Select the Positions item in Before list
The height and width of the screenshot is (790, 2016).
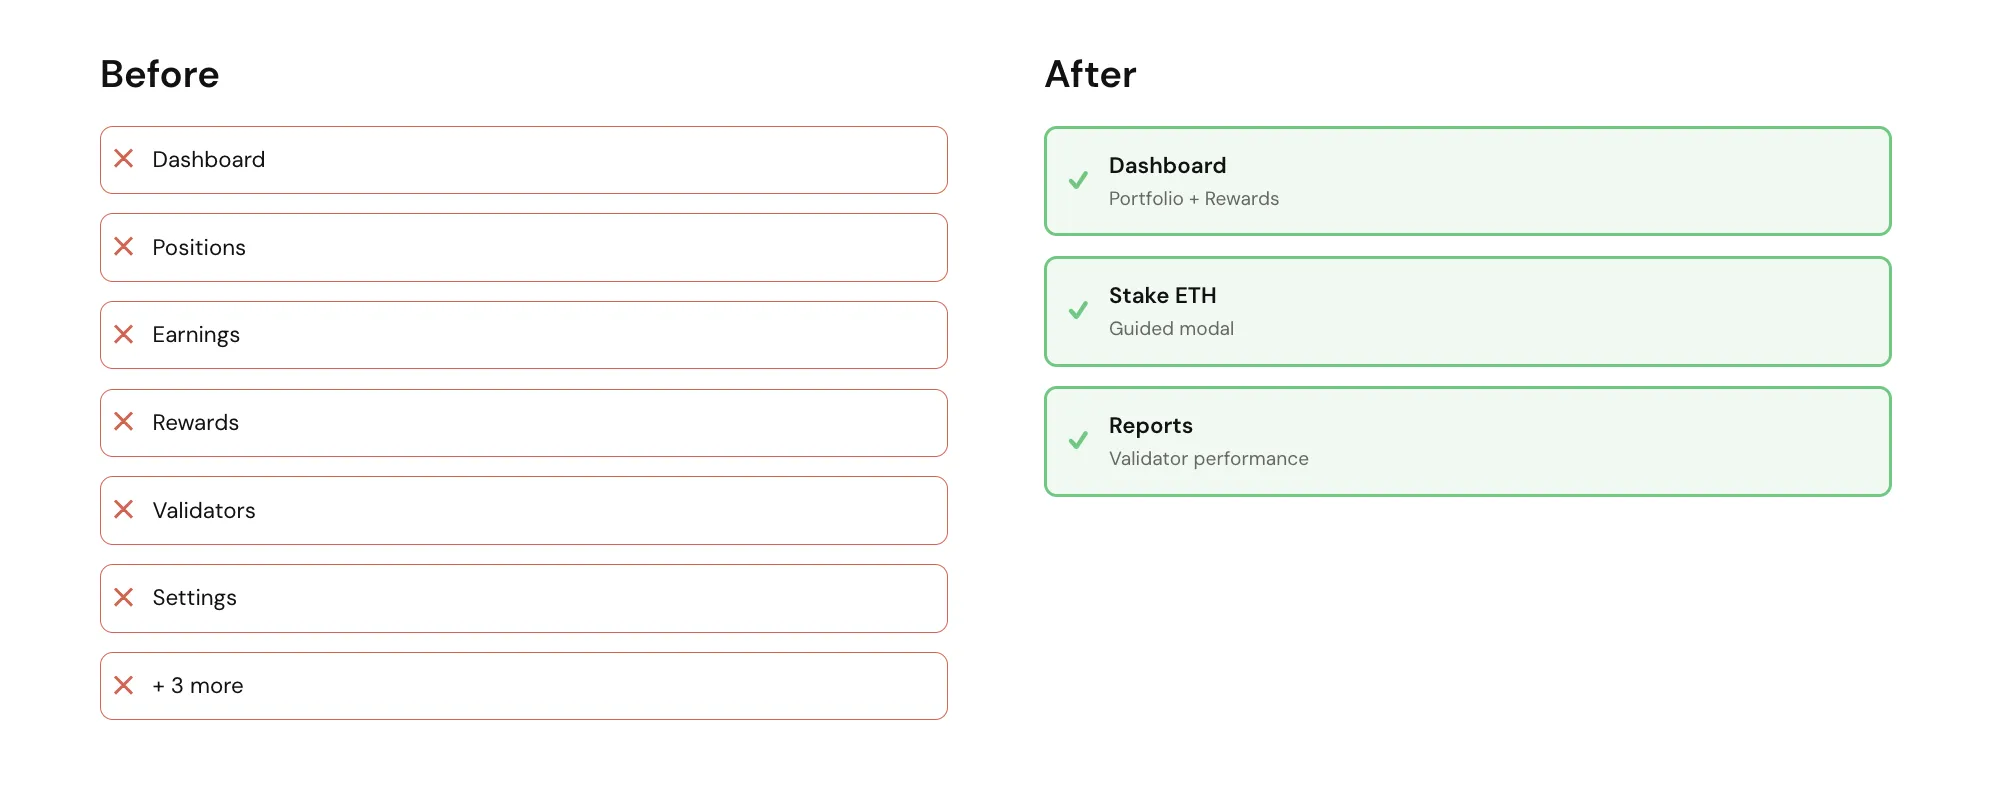[523, 247]
